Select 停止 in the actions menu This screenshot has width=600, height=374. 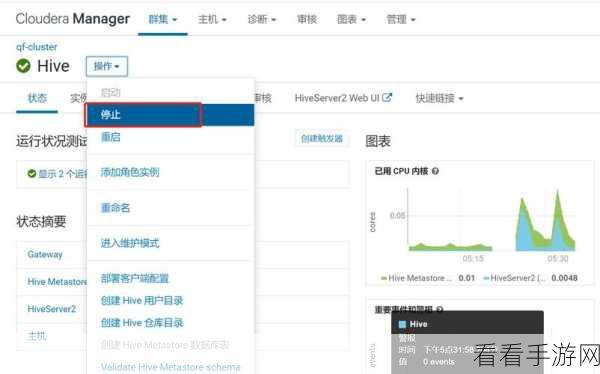170,114
